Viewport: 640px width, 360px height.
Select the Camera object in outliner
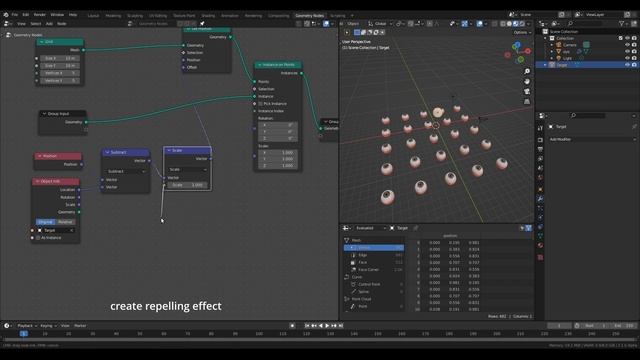click(x=570, y=45)
